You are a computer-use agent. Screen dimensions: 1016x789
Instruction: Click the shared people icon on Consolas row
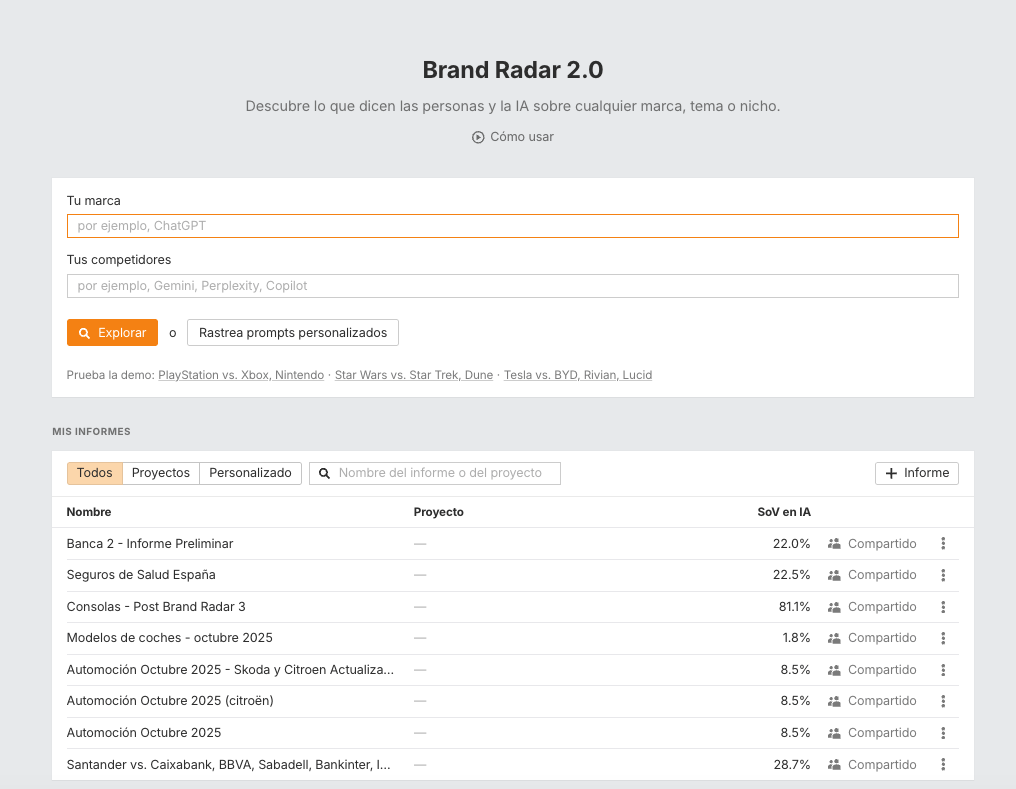[834, 606]
